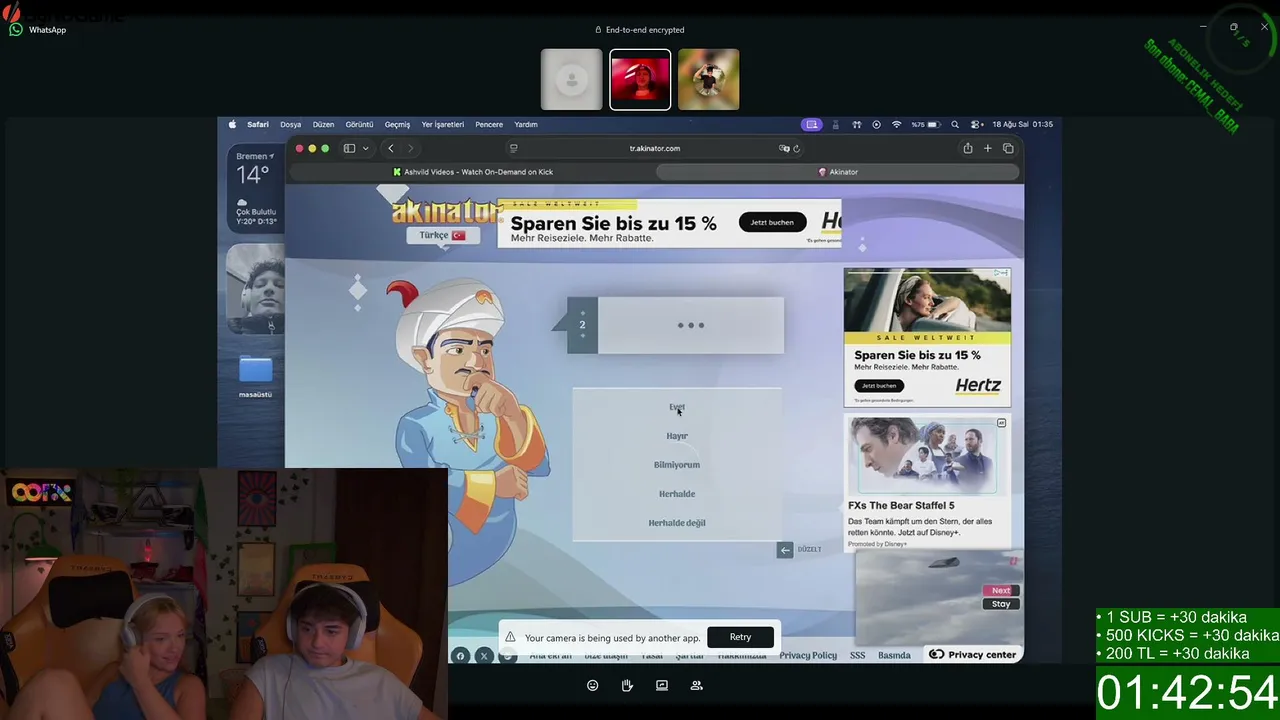Click the Akinator logo
This screenshot has width=1280, height=720.
pyautogui.click(x=446, y=211)
